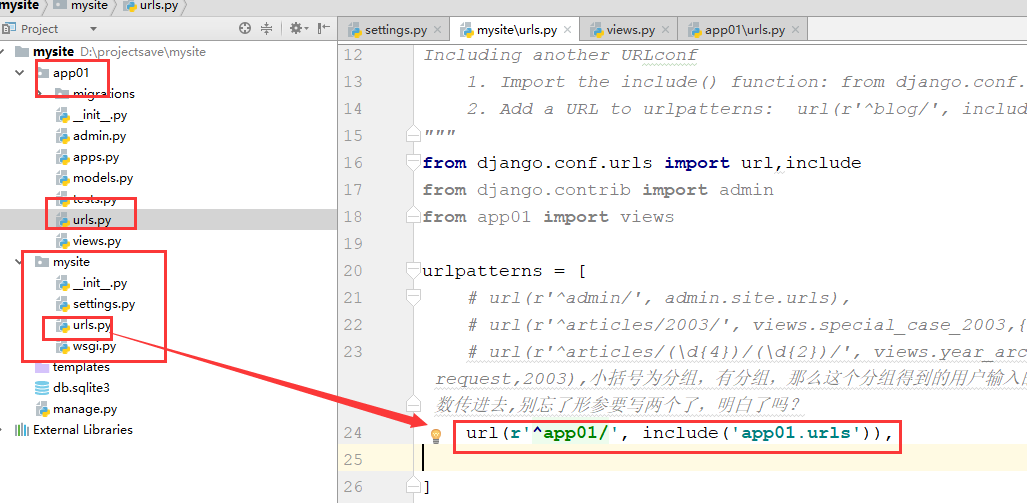Click the Scroll from Source target icon

click(x=245, y=28)
